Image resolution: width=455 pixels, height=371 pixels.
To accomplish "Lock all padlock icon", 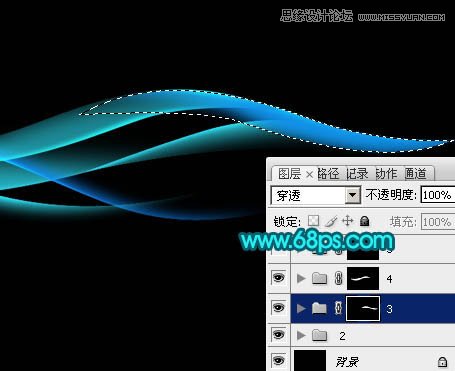I will (x=365, y=221).
